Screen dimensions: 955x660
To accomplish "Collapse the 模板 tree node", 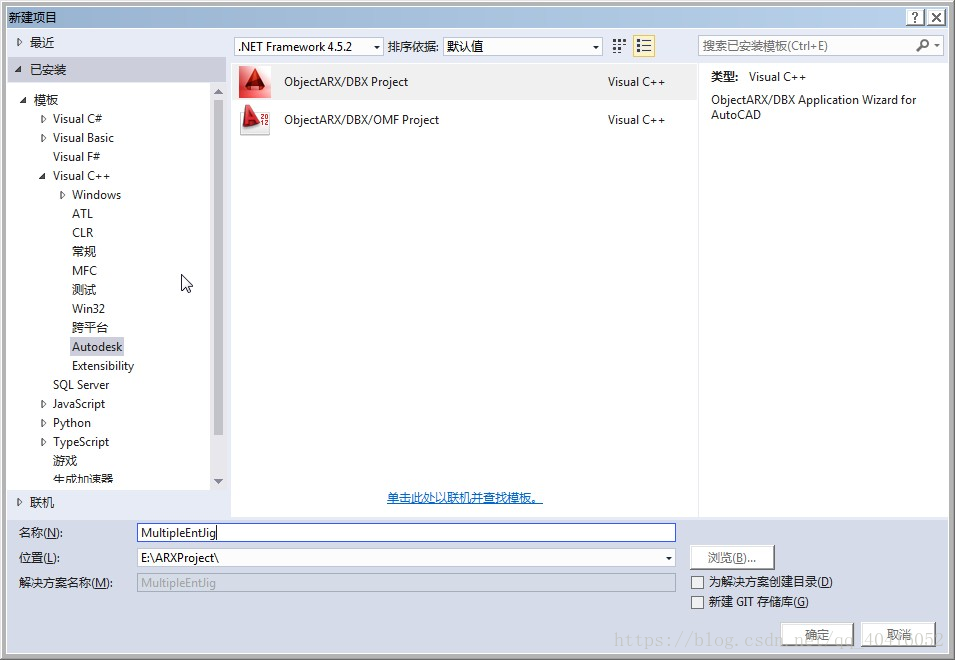I will 23,100.
